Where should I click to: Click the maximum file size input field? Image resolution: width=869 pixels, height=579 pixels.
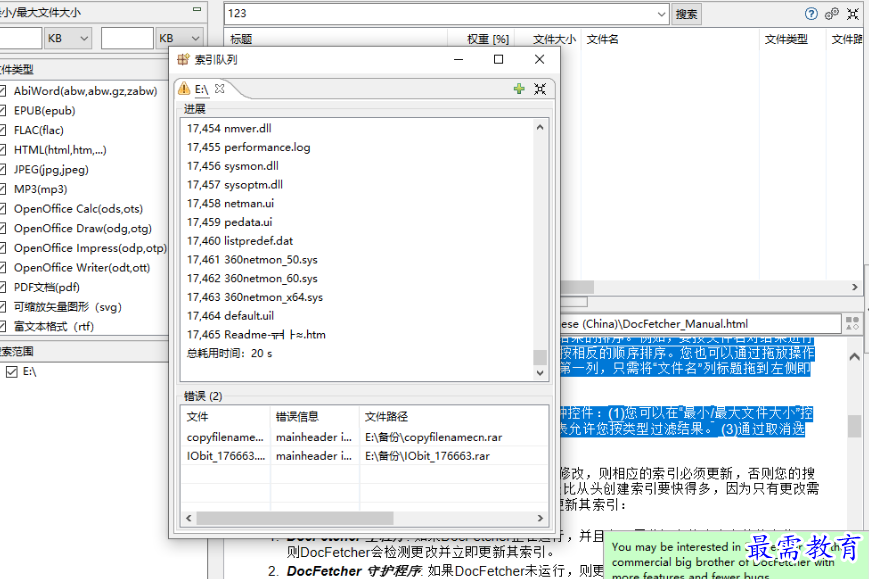click(x=127, y=38)
